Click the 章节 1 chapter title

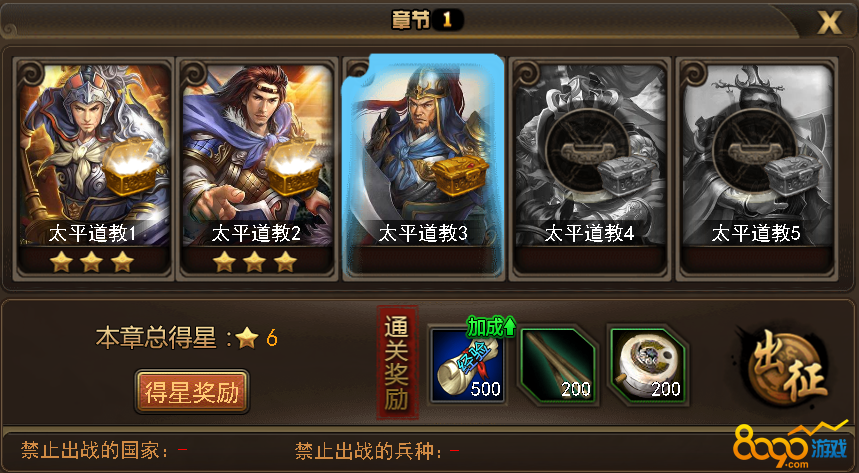(427, 20)
